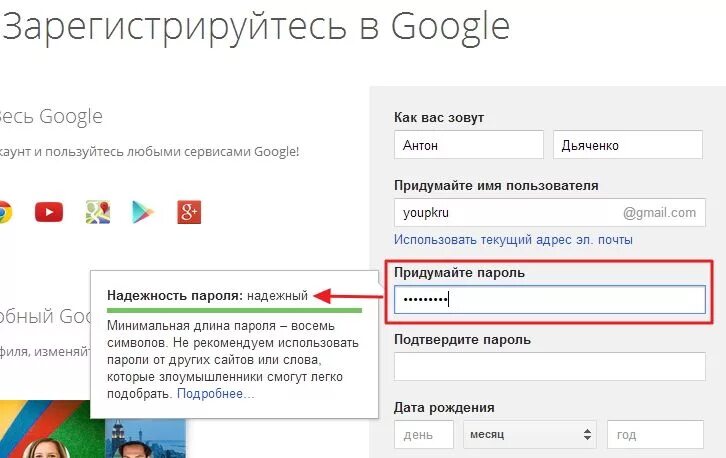Click the Google+ icon
Screen dimensions: 726x458
[189, 213]
